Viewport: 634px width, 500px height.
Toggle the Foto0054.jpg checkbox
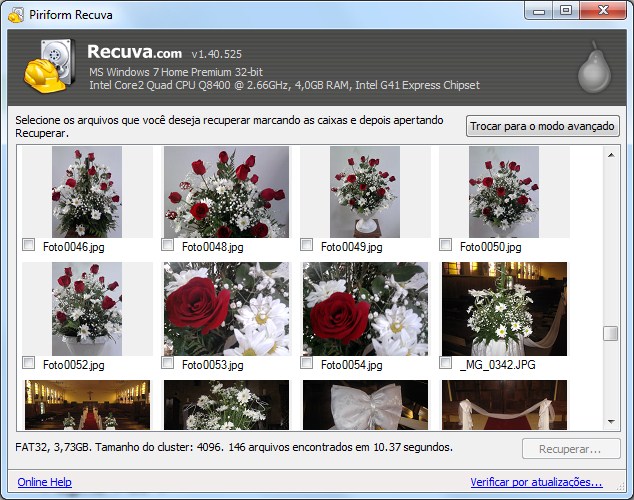click(x=306, y=363)
